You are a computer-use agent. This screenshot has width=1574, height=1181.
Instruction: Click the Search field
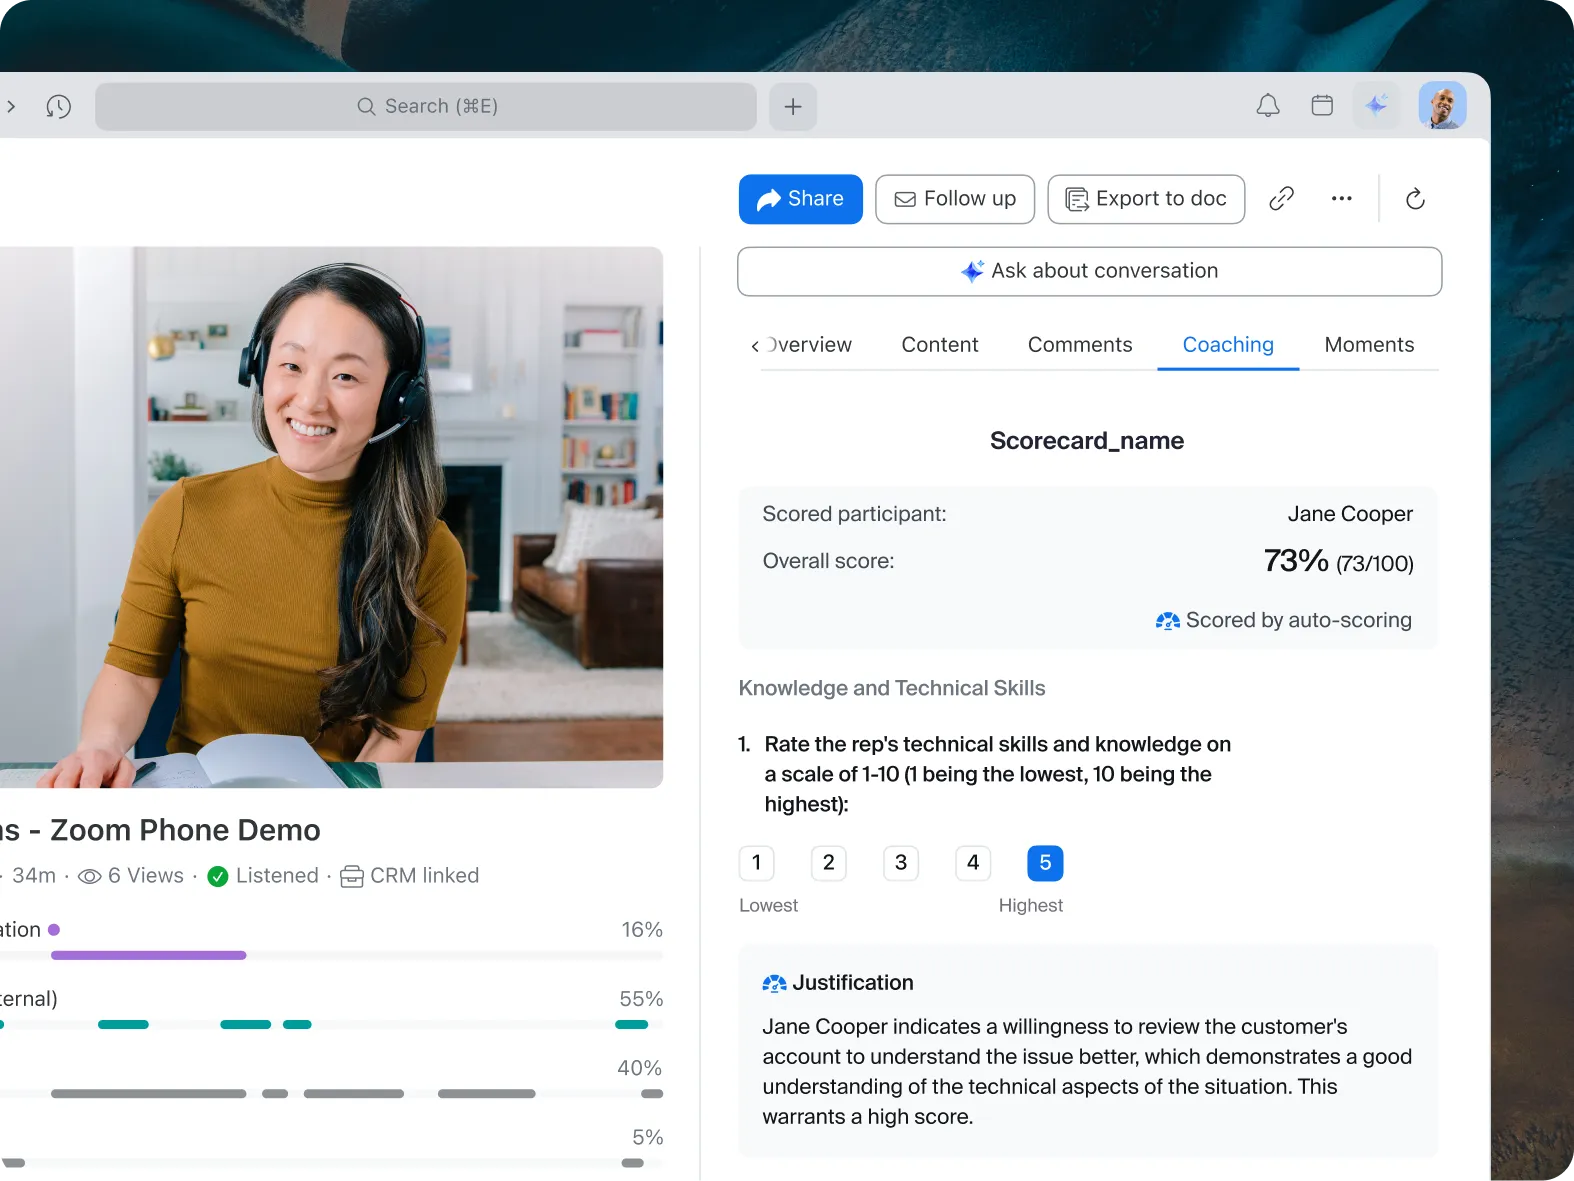pos(426,106)
